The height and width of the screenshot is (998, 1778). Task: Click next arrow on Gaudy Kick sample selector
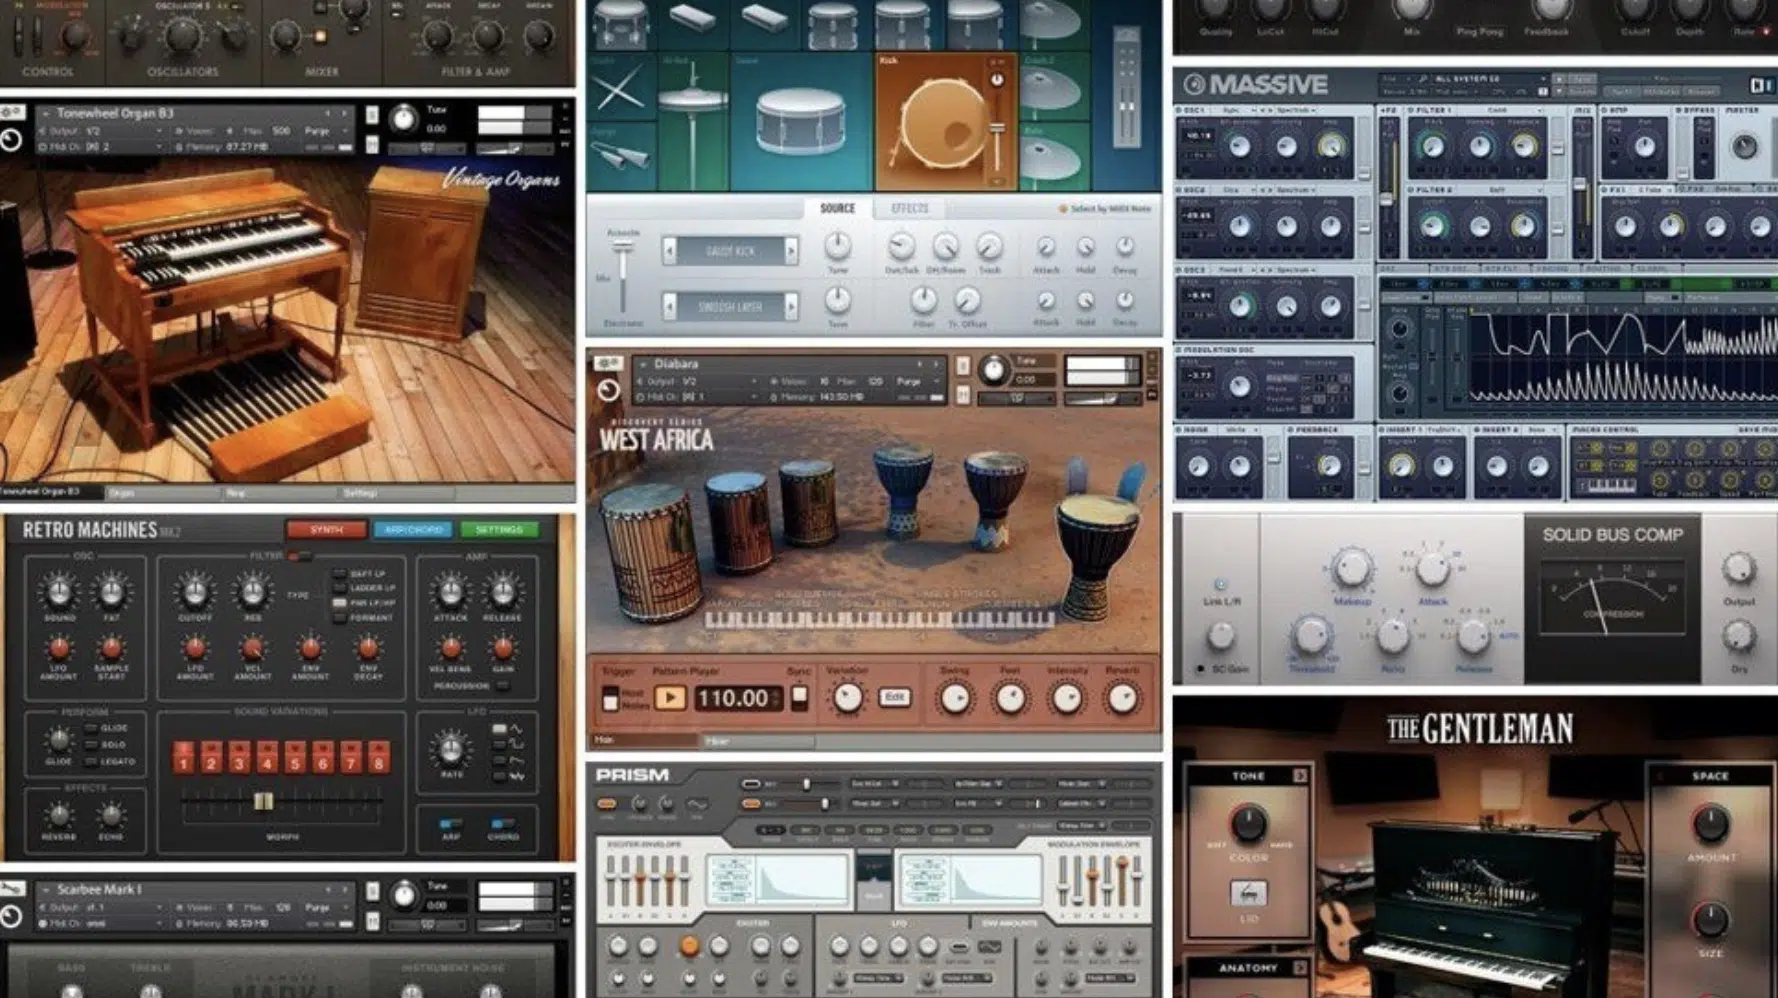pyautogui.click(x=791, y=251)
